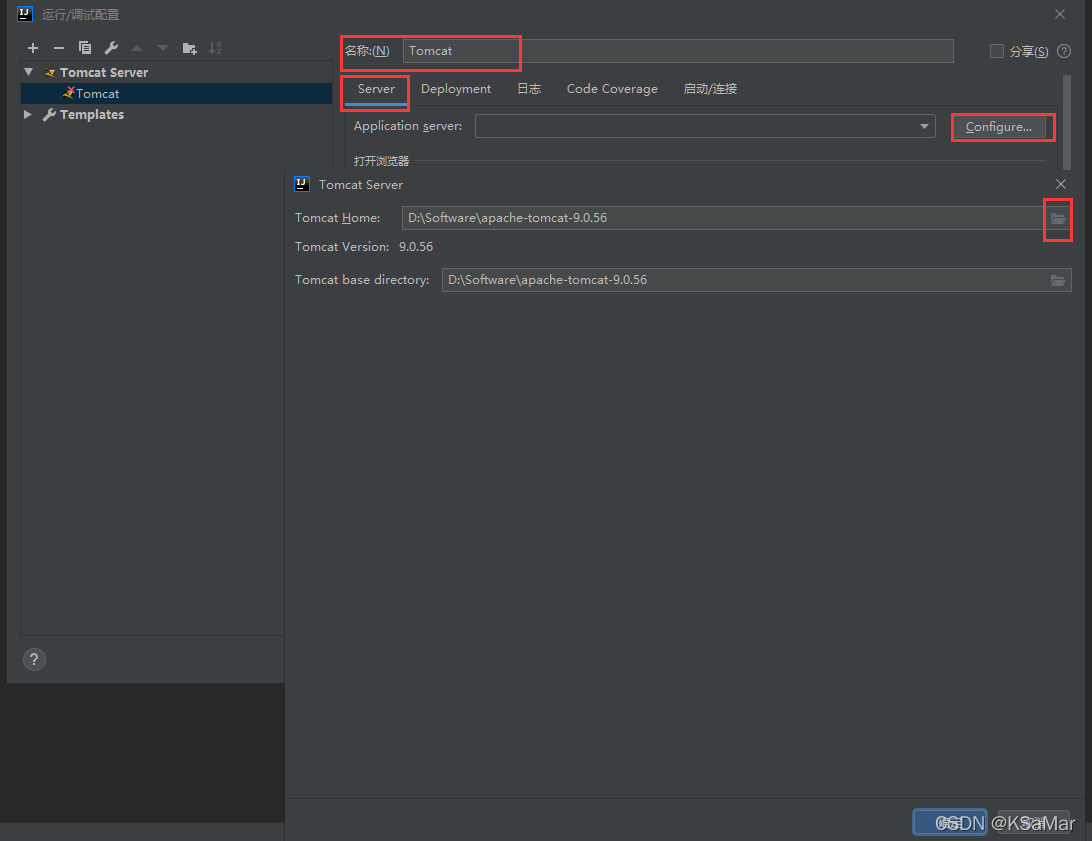
Task: Browse for Tomcat Home folder icon
Action: [1058, 218]
